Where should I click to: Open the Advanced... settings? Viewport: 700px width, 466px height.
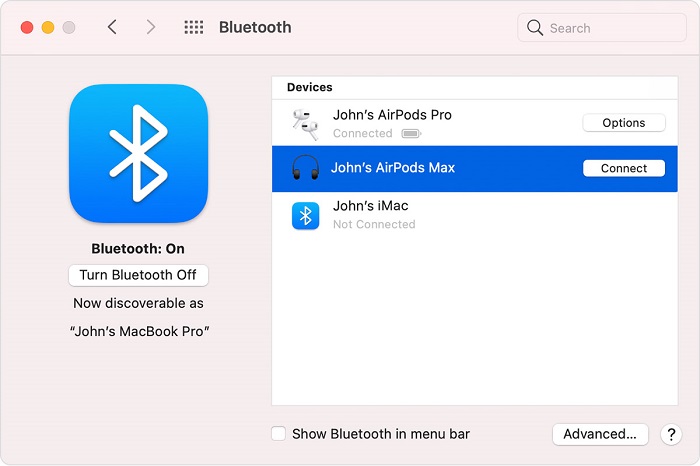[600, 434]
